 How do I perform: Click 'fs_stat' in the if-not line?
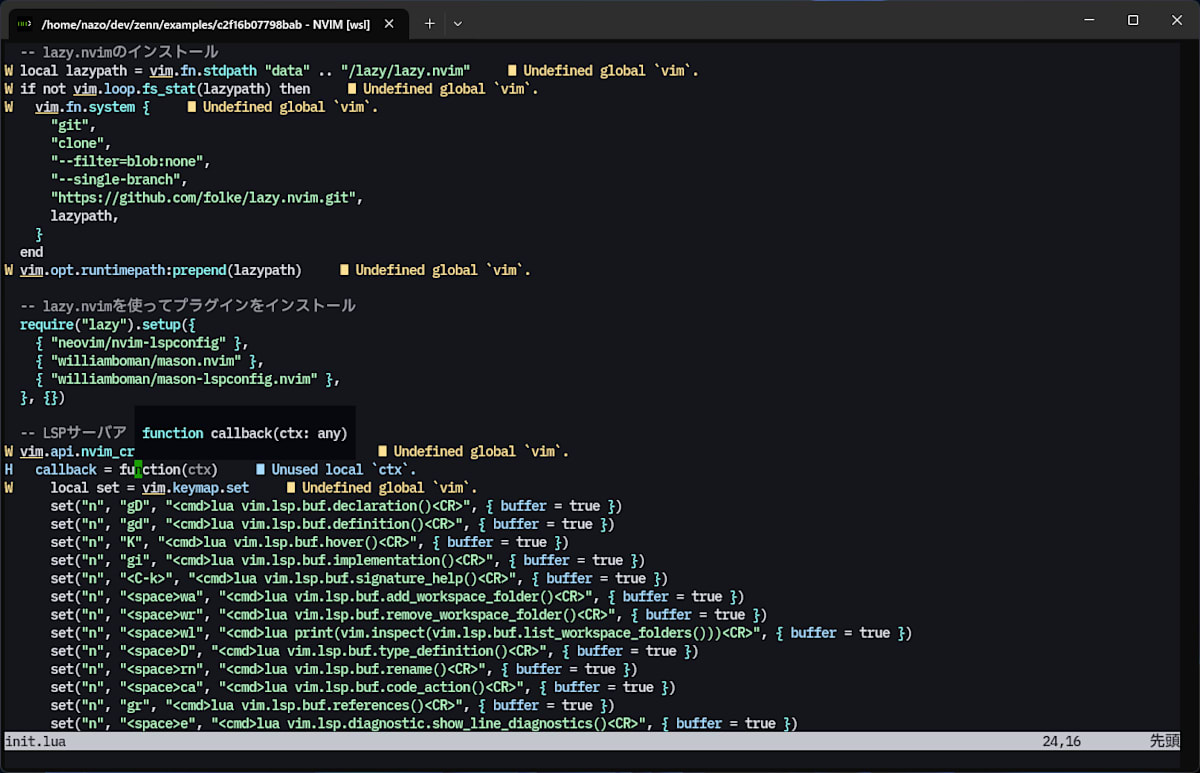click(x=169, y=89)
